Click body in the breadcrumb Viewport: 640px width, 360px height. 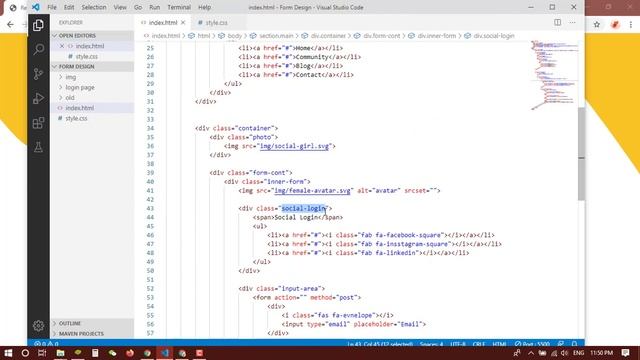click(x=234, y=36)
